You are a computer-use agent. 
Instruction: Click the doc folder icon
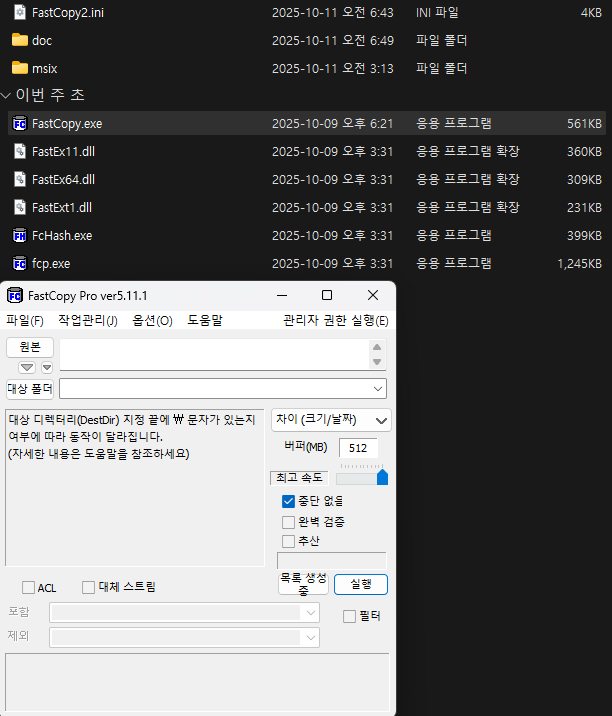point(20,40)
